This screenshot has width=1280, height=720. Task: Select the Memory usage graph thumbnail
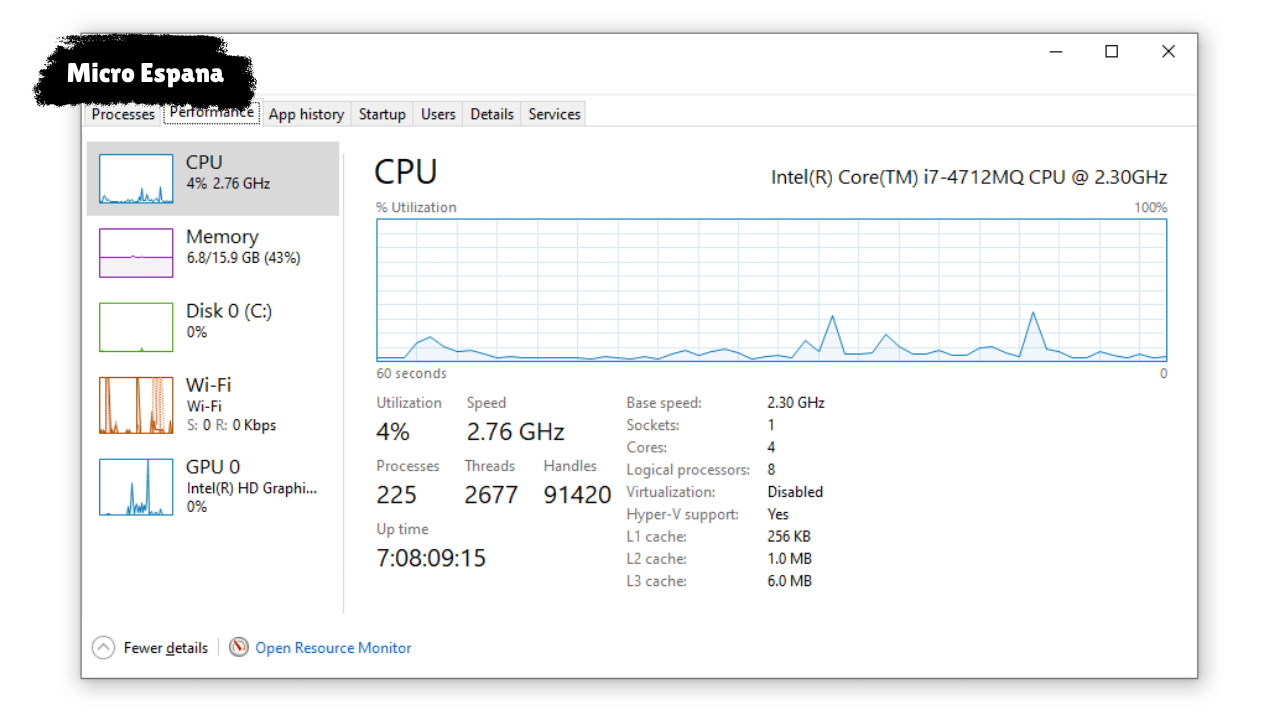[136, 253]
